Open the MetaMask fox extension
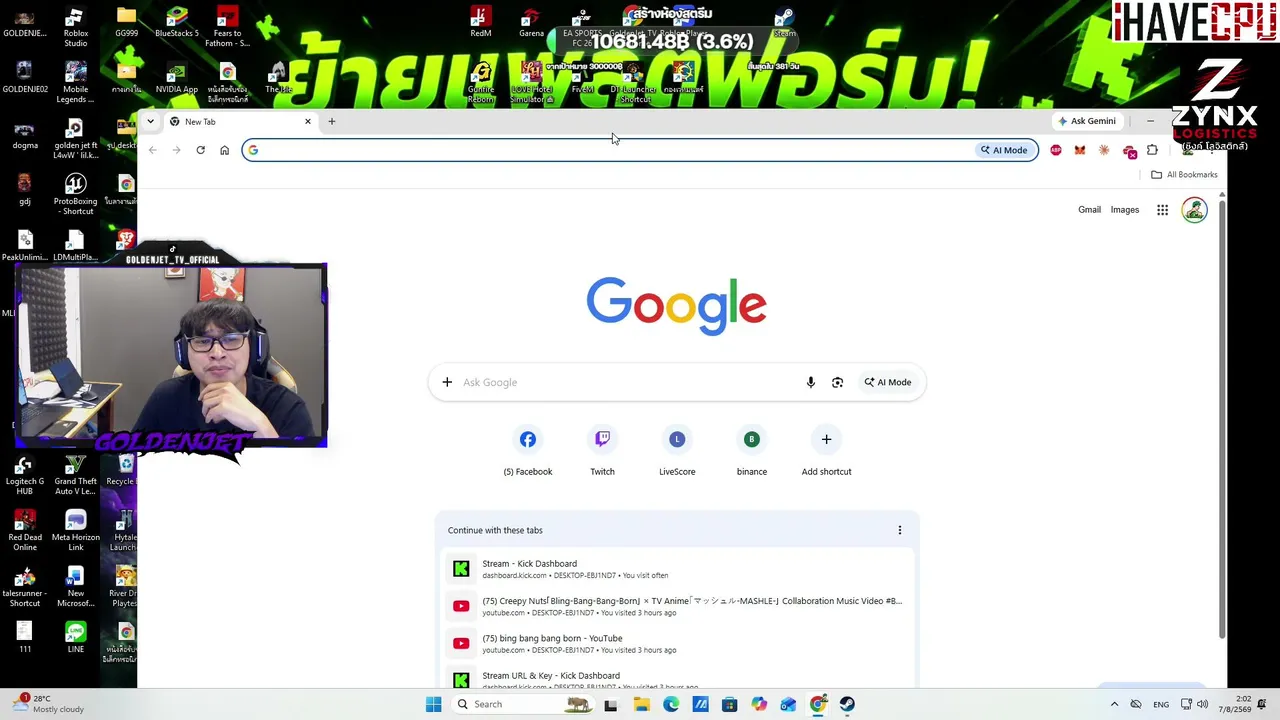This screenshot has width=1280, height=720. pos(1080,150)
